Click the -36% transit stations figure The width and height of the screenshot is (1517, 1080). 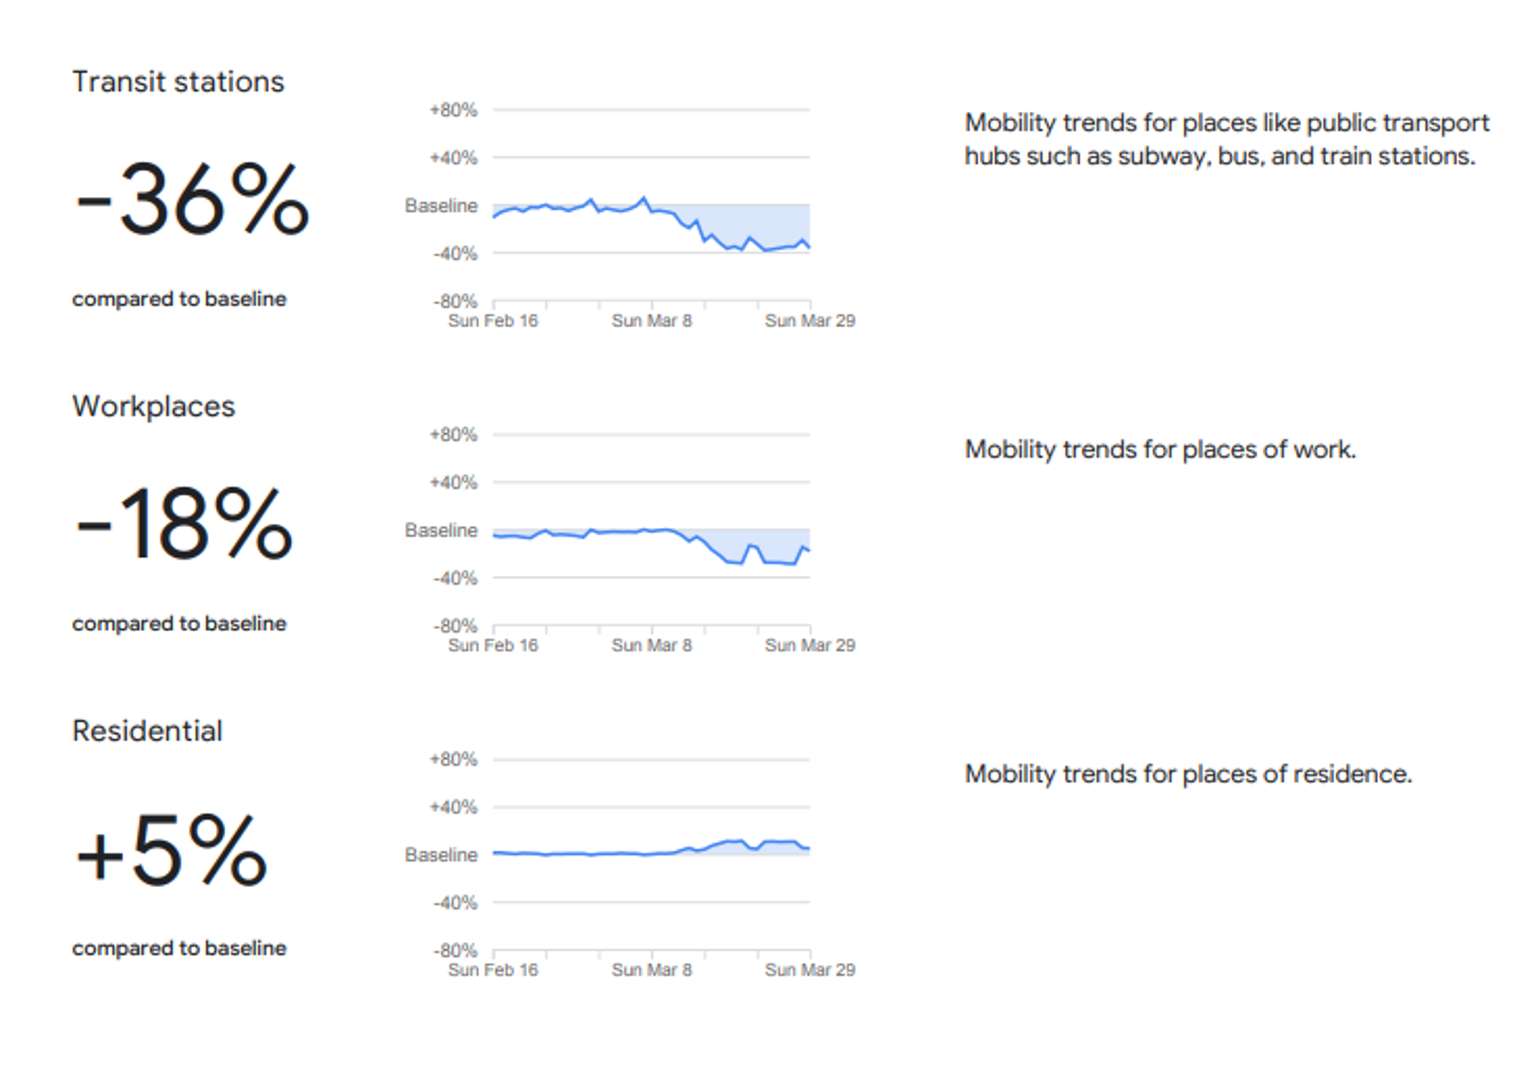(193, 200)
